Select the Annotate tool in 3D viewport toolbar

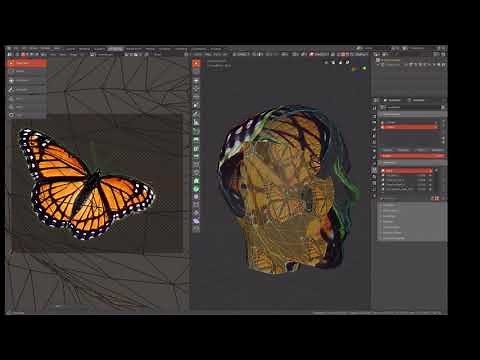click(x=196, y=114)
